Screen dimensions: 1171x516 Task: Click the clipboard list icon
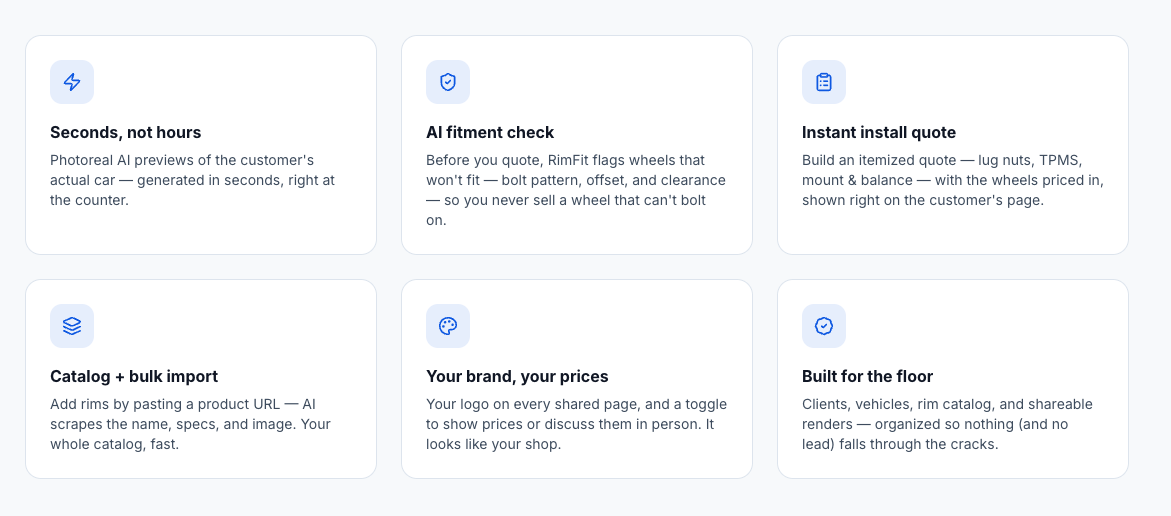824,82
